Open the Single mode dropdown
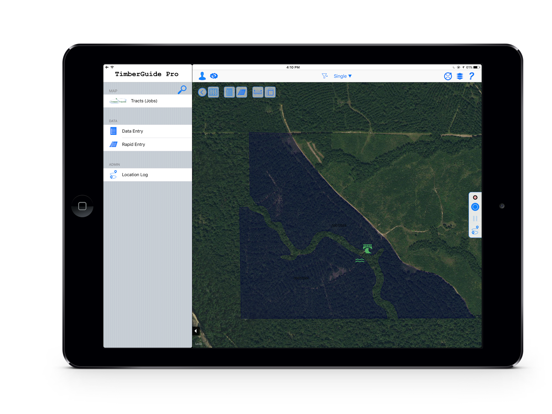Screen dimensions: 552x414 point(342,76)
